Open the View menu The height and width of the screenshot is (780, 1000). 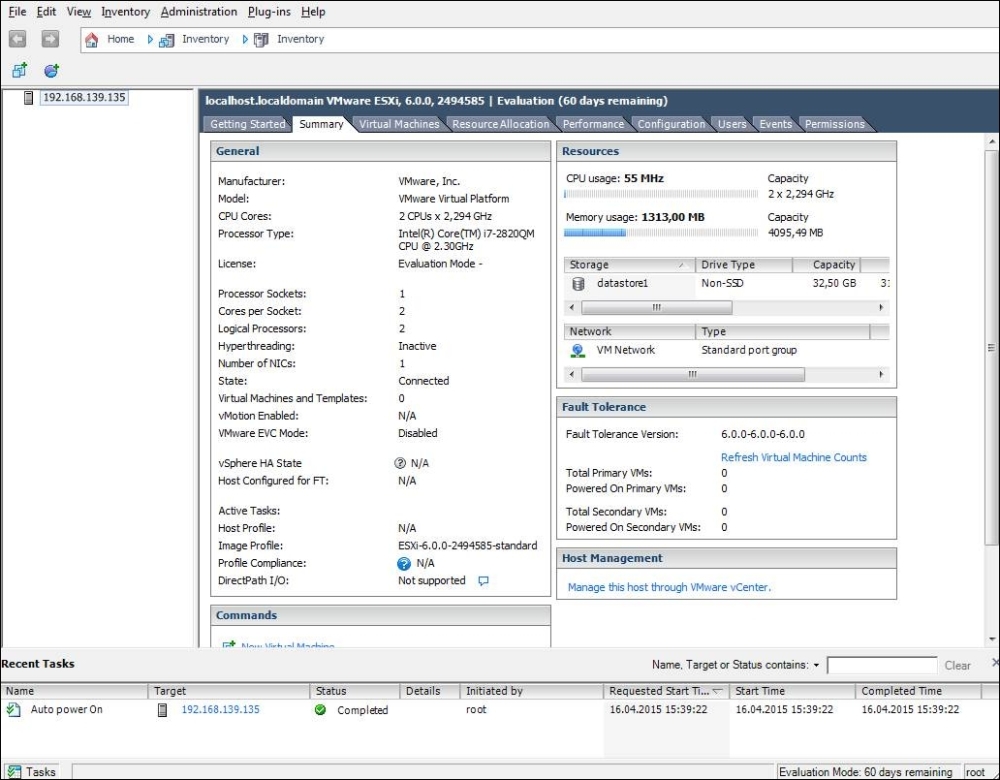79,11
